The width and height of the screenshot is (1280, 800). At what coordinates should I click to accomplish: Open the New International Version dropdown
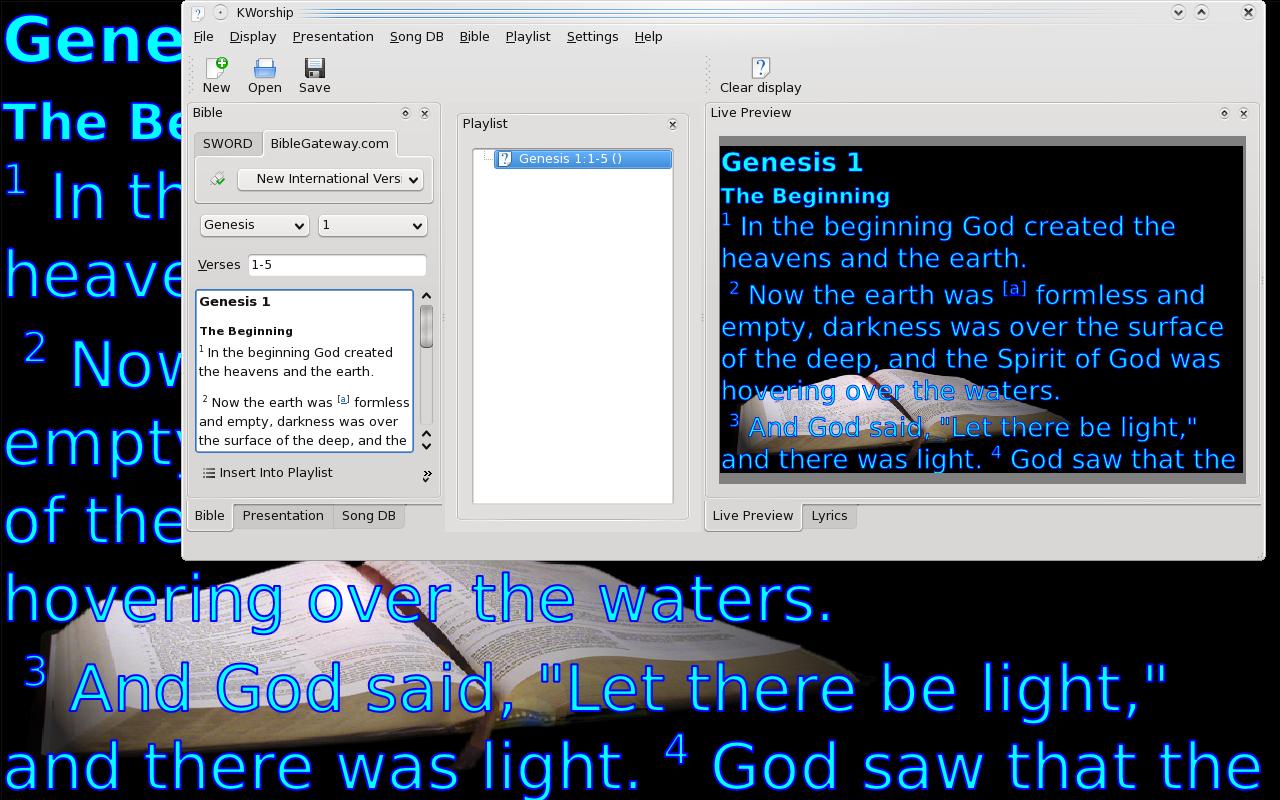330,179
